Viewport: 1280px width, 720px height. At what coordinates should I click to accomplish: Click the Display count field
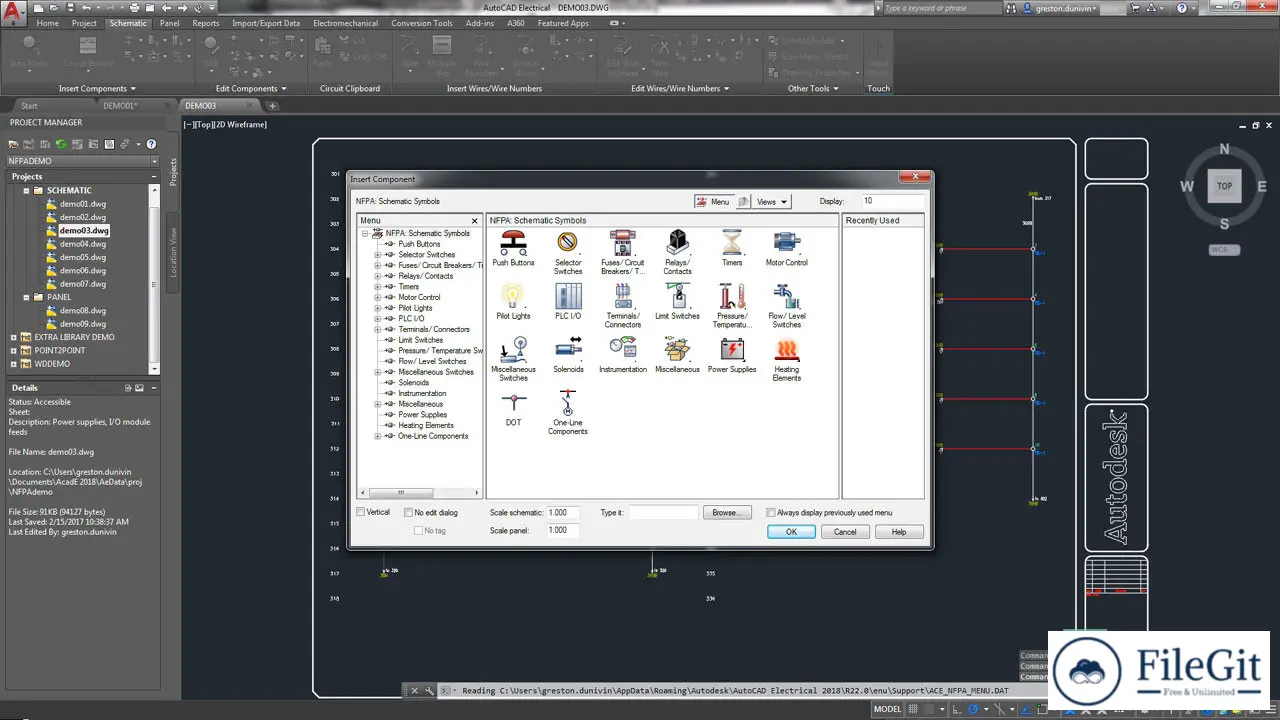click(892, 201)
